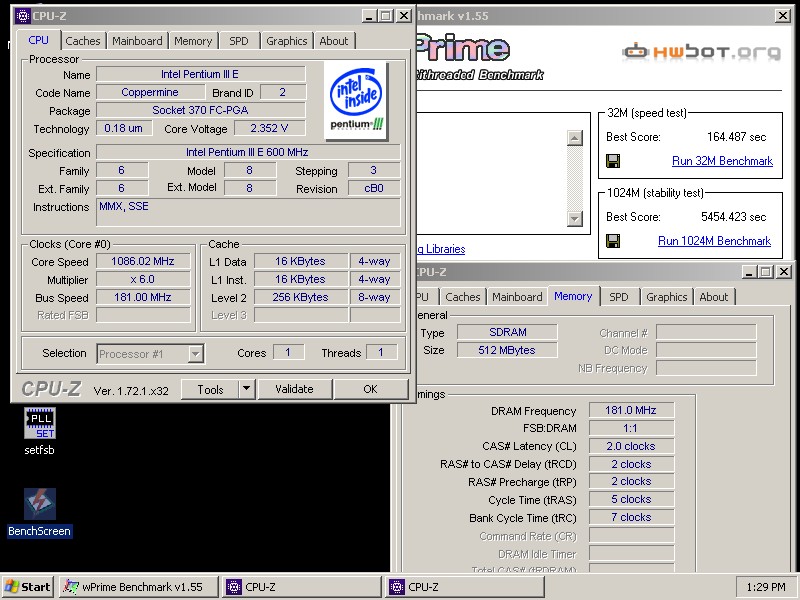Open the Processor #1 selection dropdown

tap(195, 354)
